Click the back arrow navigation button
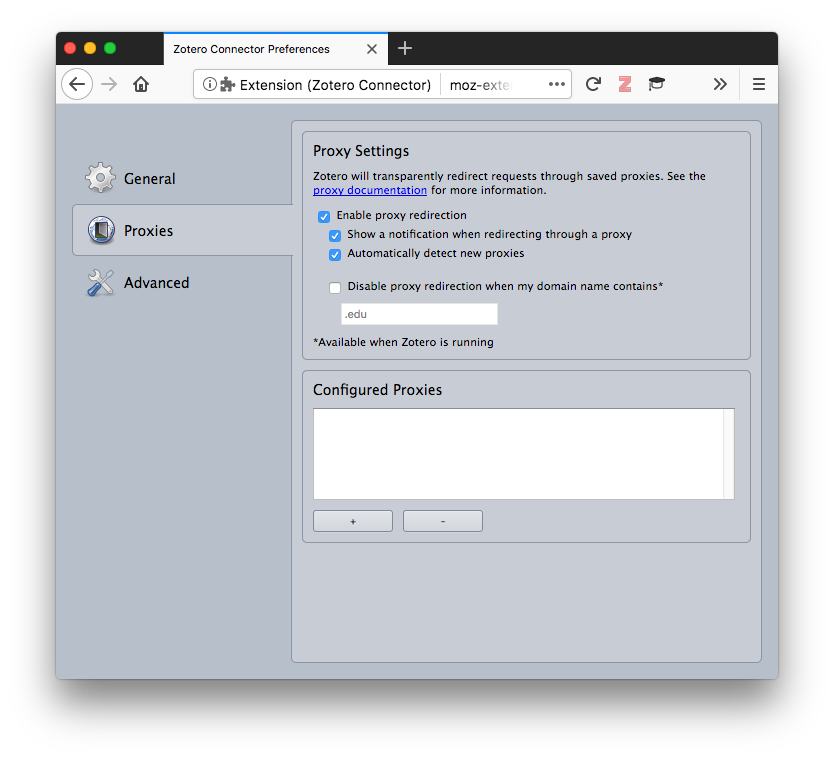 click(x=77, y=84)
